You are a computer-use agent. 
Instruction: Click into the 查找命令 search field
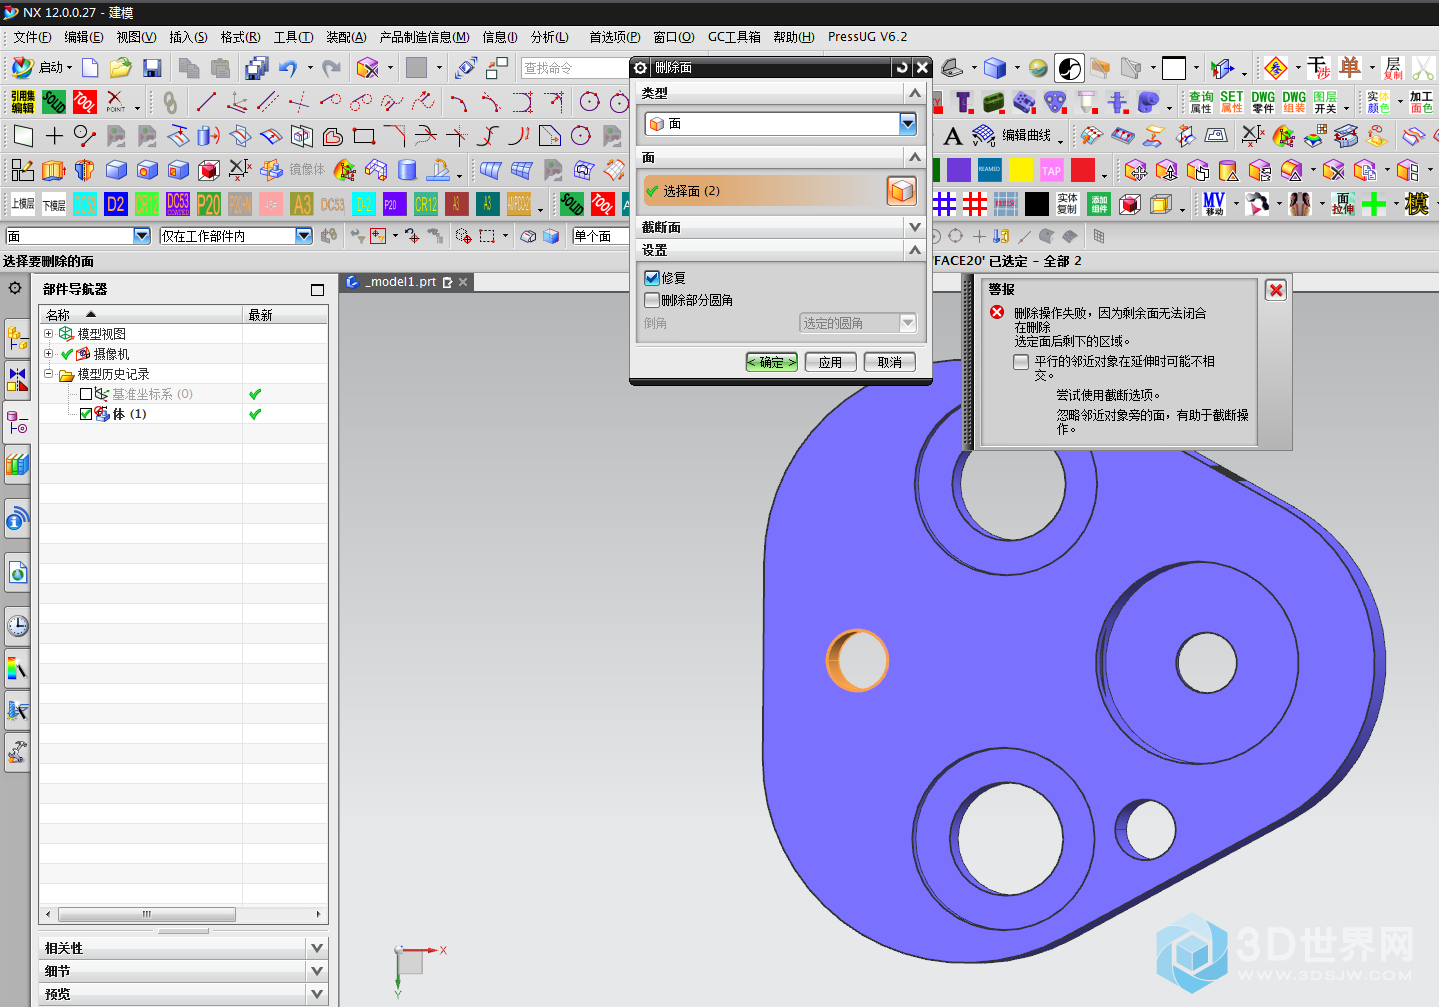point(575,68)
